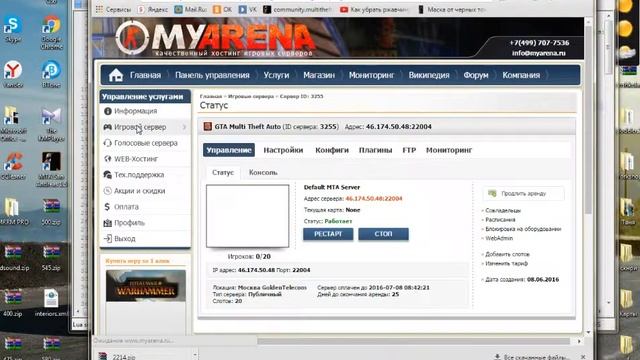The height and width of the screenshot is (360, 640).
Task: Open Услуги in the top navigation
Action: click(x=276, y=75)
